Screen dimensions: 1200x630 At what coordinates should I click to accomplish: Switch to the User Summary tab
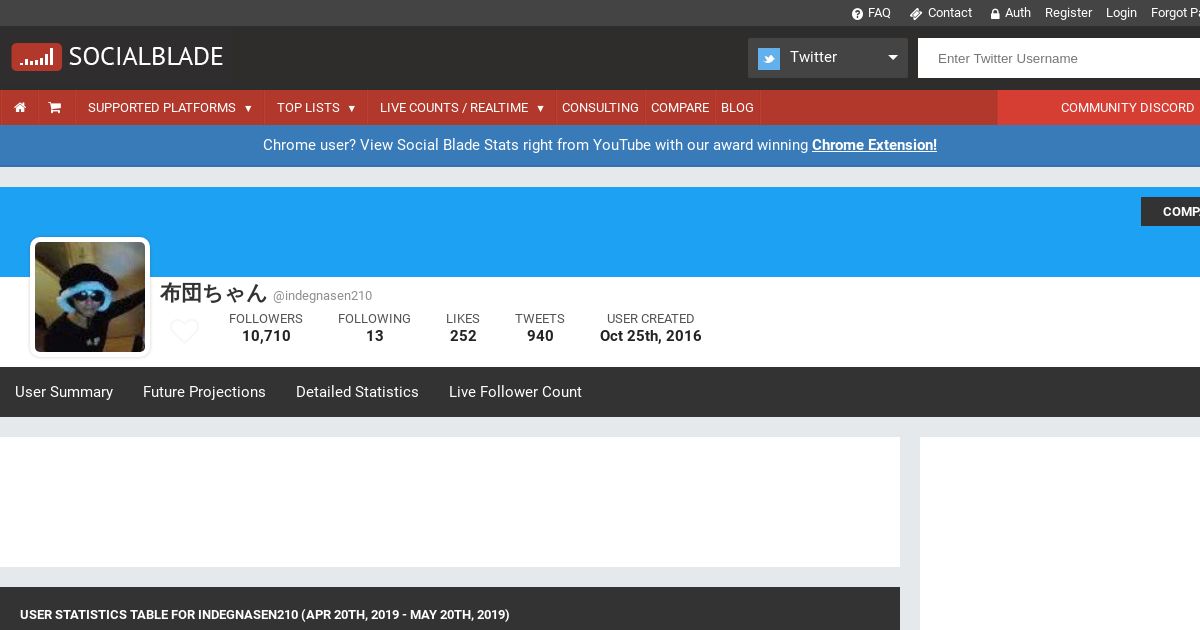[64, 392]
